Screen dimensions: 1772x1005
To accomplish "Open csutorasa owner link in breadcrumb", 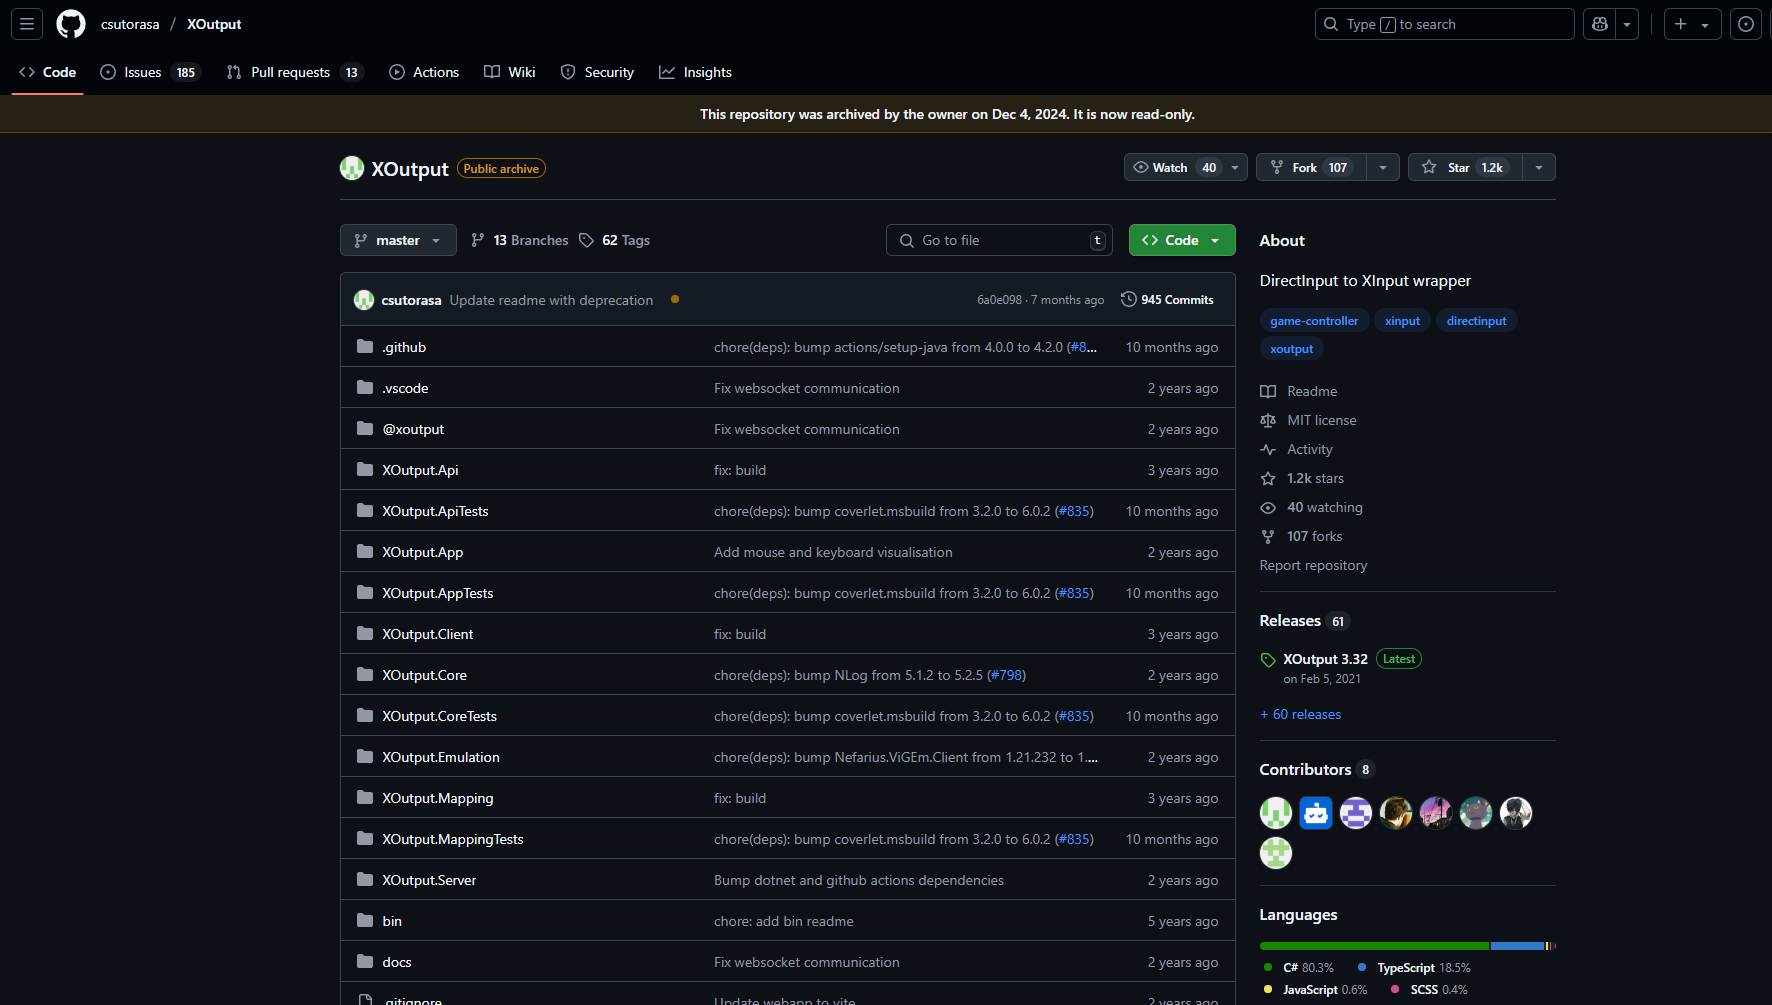I will [x=130, y=24].
